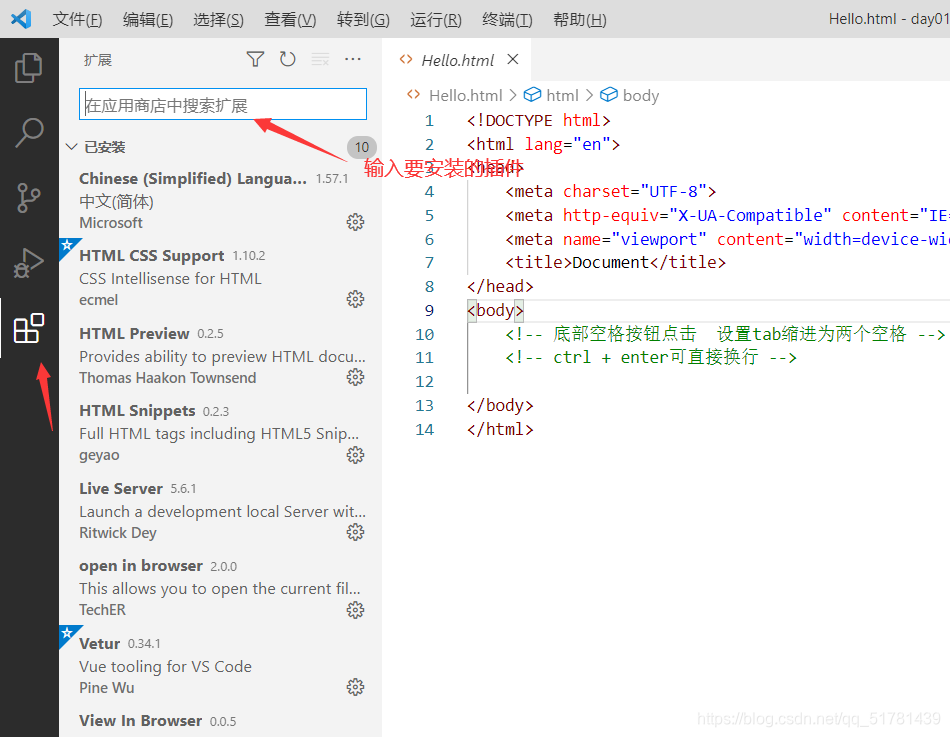Open 转到(G) menu
This screenshot has height=737, width=950.
click(x=363, y=19)
